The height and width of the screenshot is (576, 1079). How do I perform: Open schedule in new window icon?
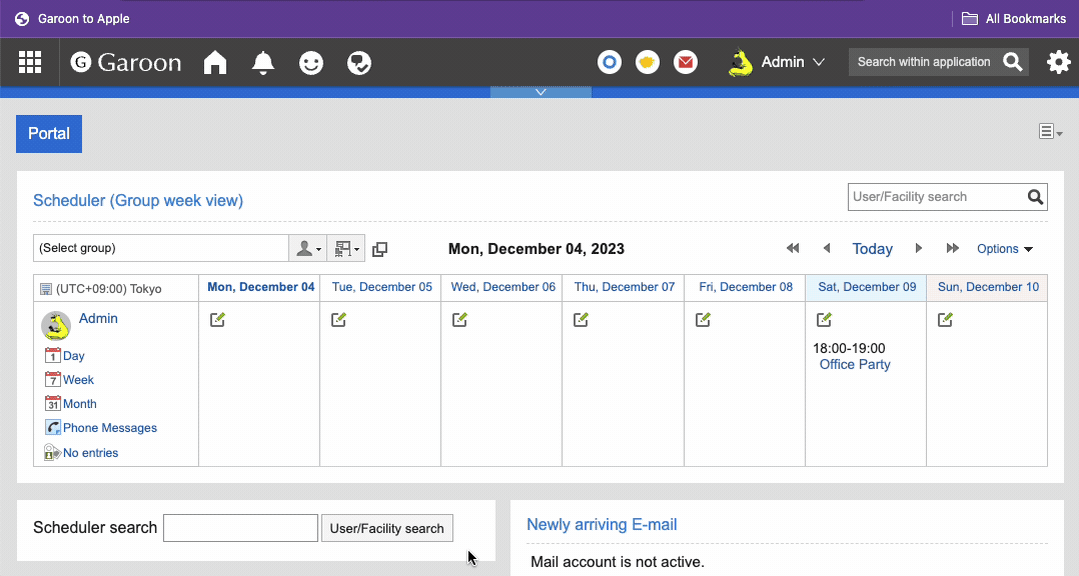tap(380, 249)
